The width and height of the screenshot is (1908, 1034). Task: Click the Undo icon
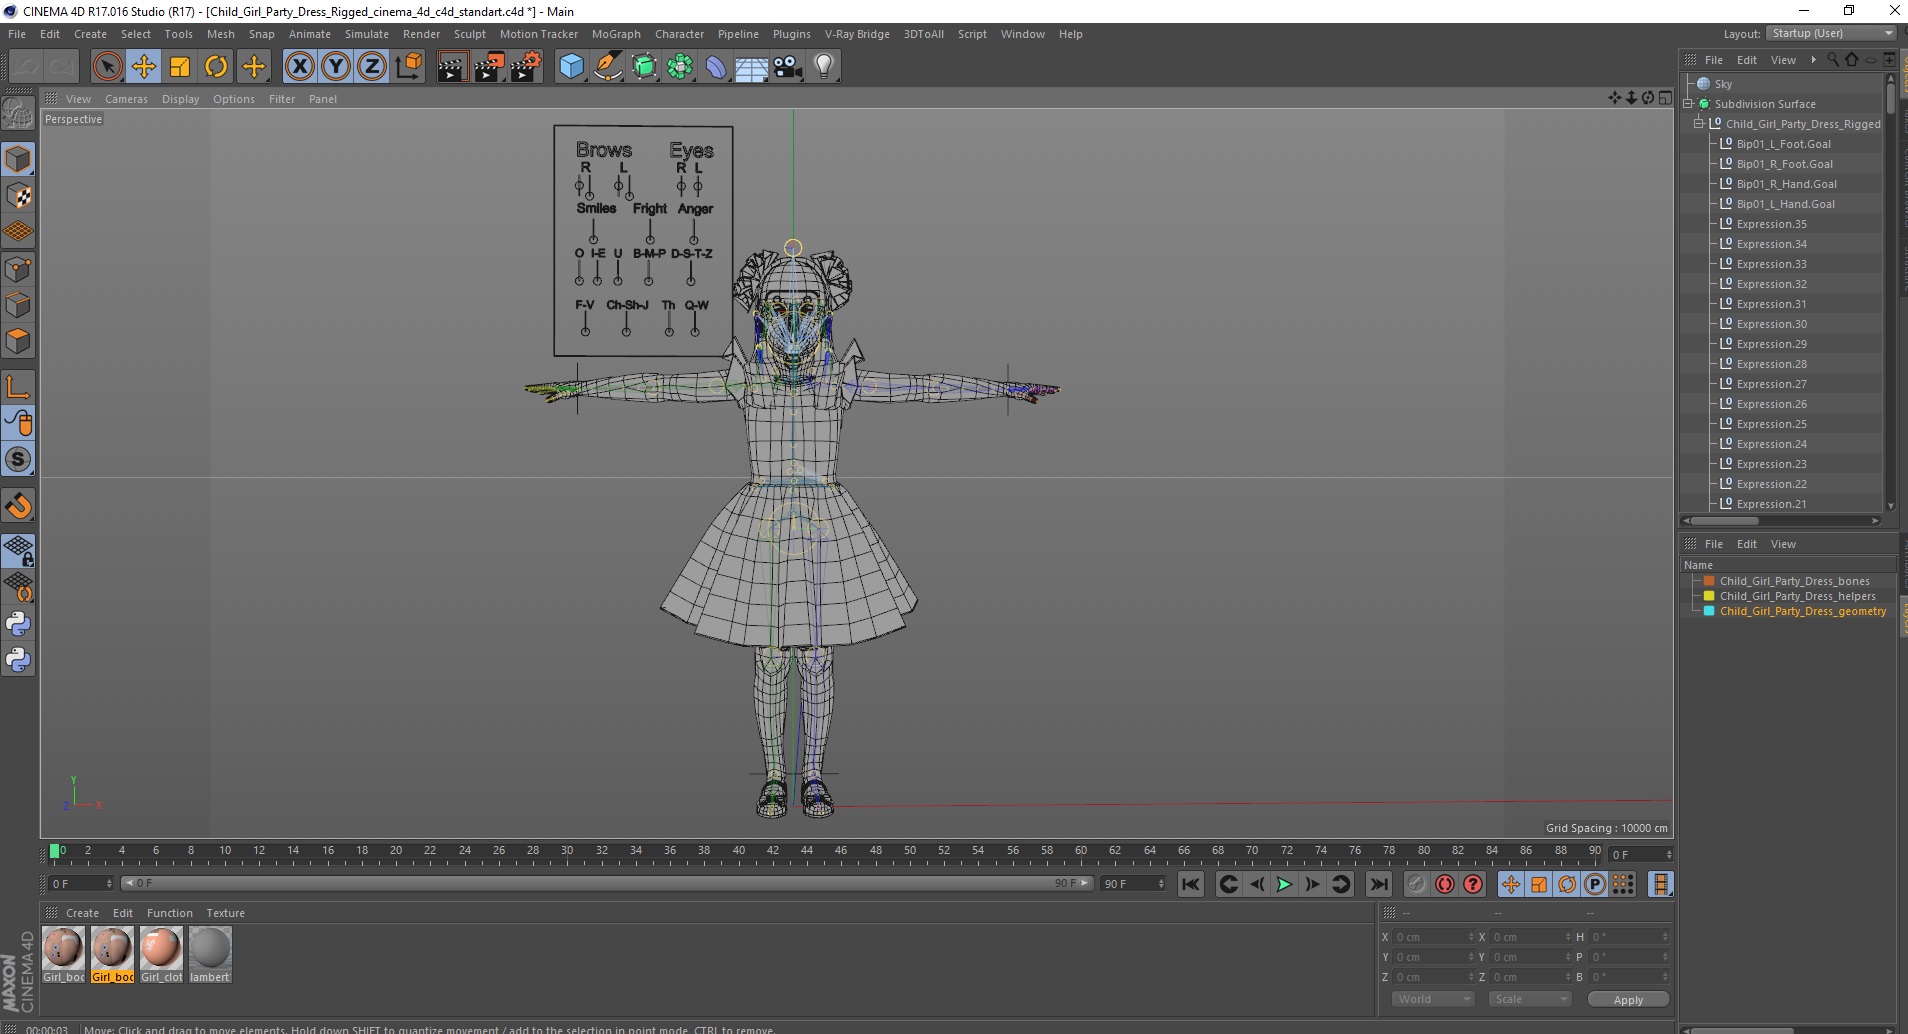click(26, 67)
